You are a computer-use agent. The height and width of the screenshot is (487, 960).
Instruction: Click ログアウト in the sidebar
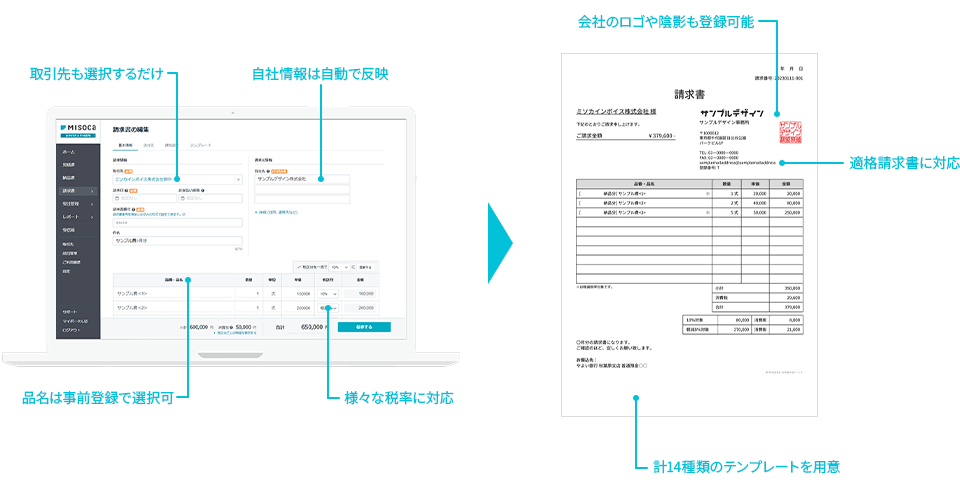pyautogui.click(x=71, y=330)
